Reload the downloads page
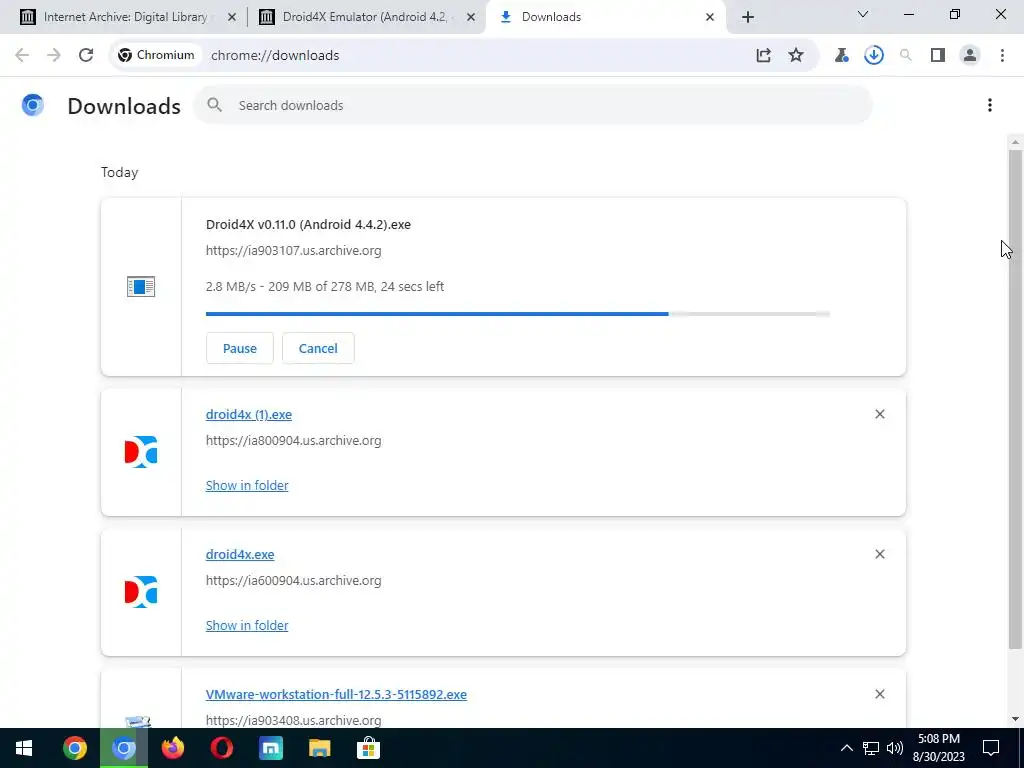The height and width of the screenshot is (768, 1024). pos(86,56)
